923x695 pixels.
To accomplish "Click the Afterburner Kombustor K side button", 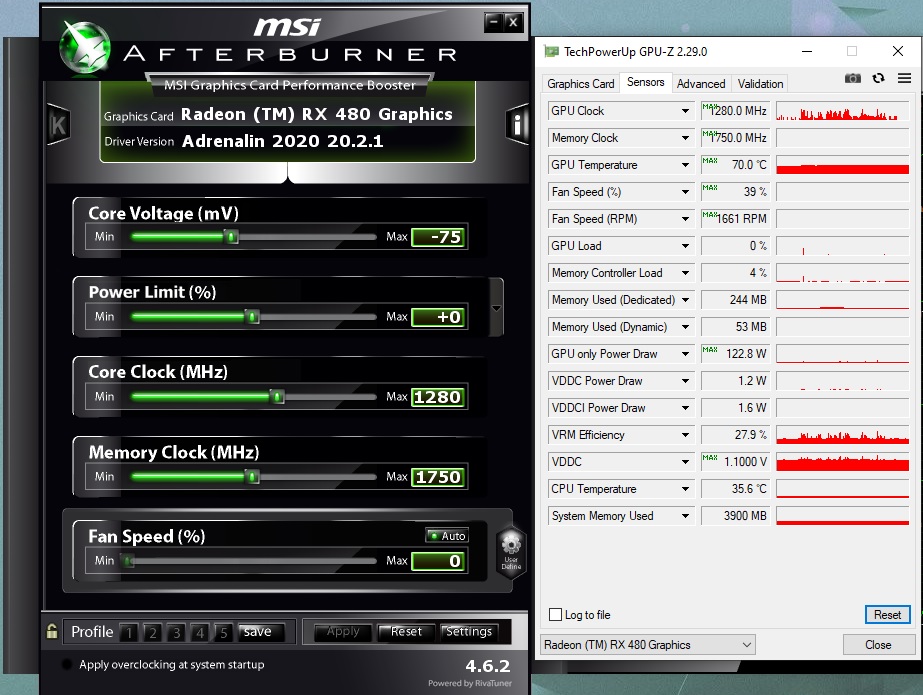I will [x=58, y=124].
